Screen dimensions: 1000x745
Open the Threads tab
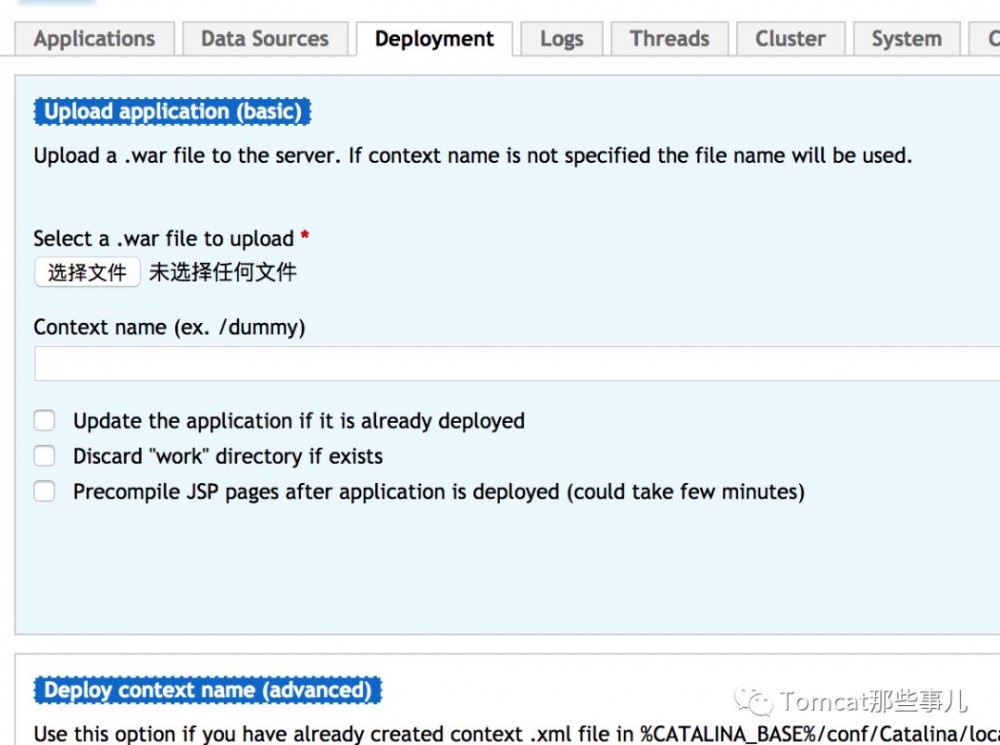coord(669,39)
